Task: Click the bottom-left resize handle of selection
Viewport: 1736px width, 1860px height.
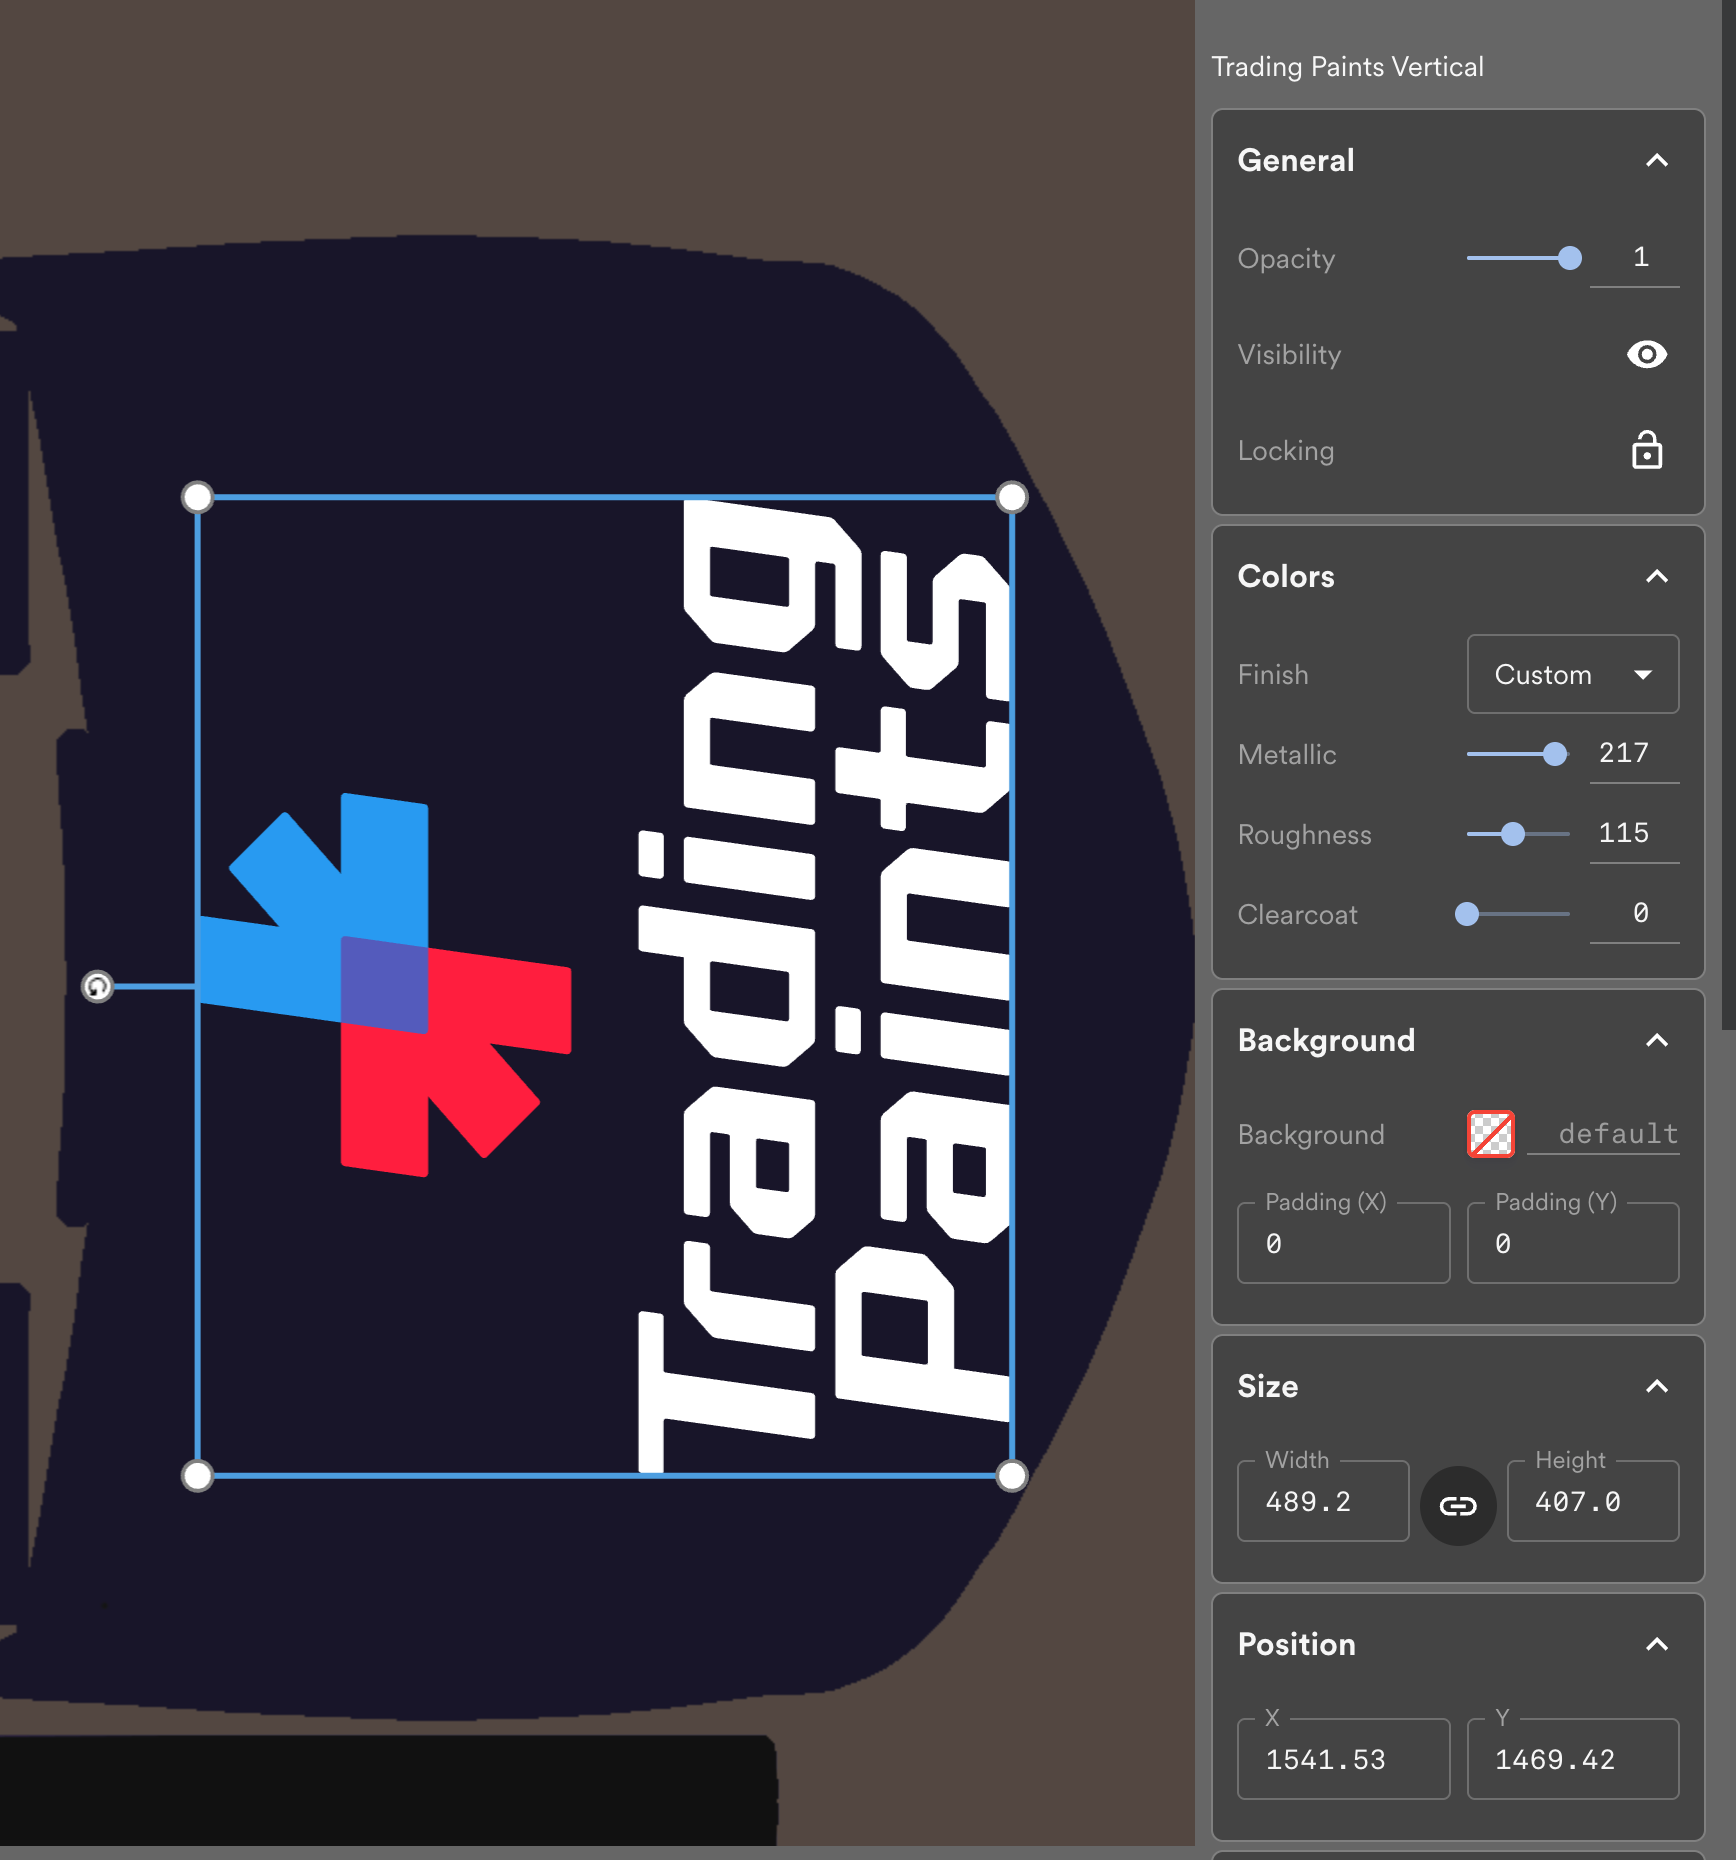Action: 198,1476
